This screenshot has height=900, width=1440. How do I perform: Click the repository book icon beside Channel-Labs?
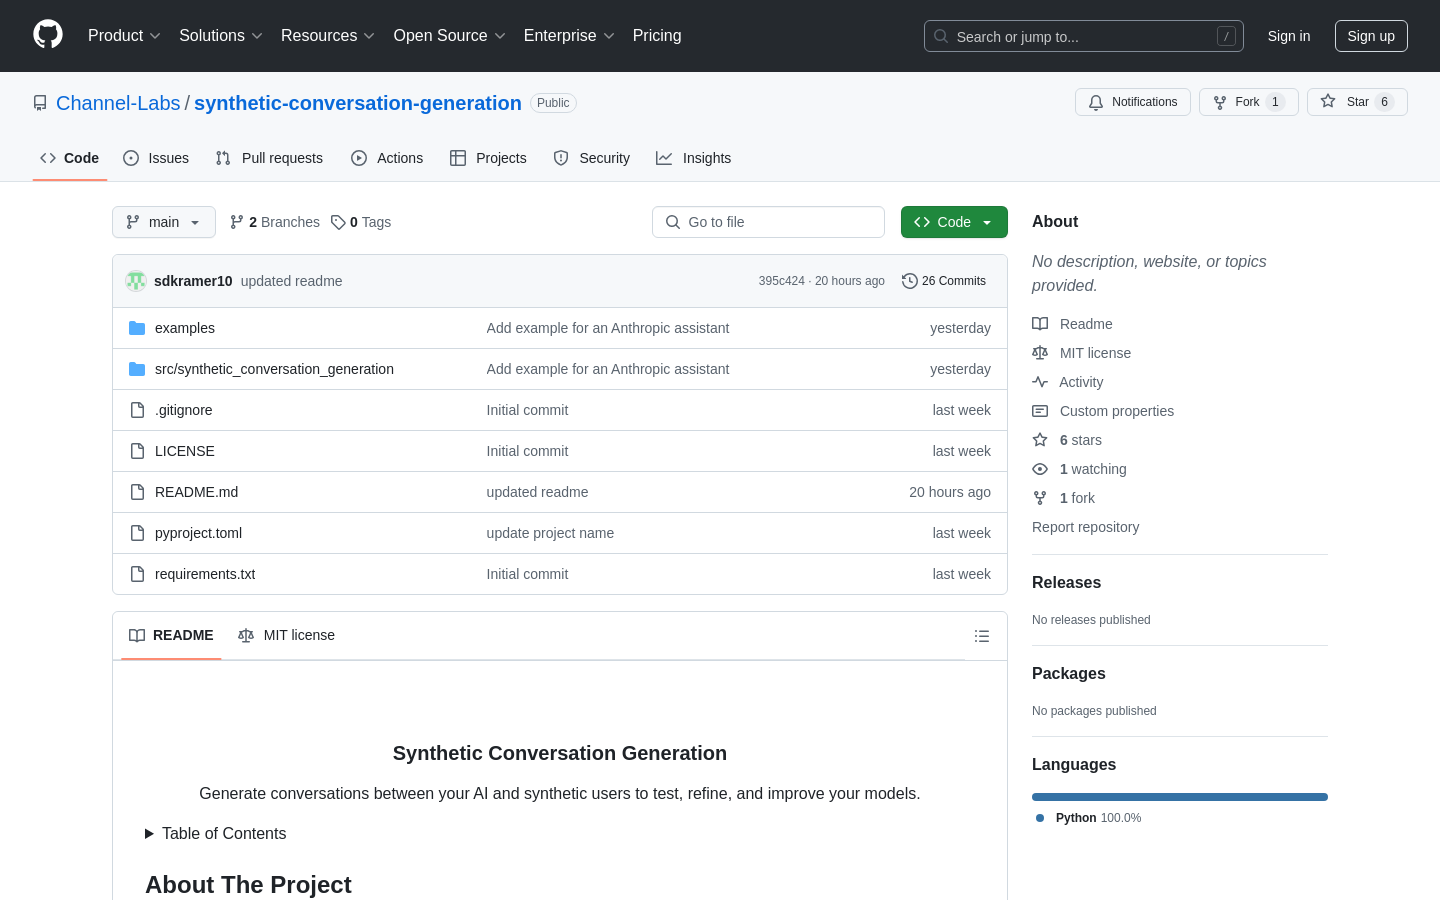[40, 103]
